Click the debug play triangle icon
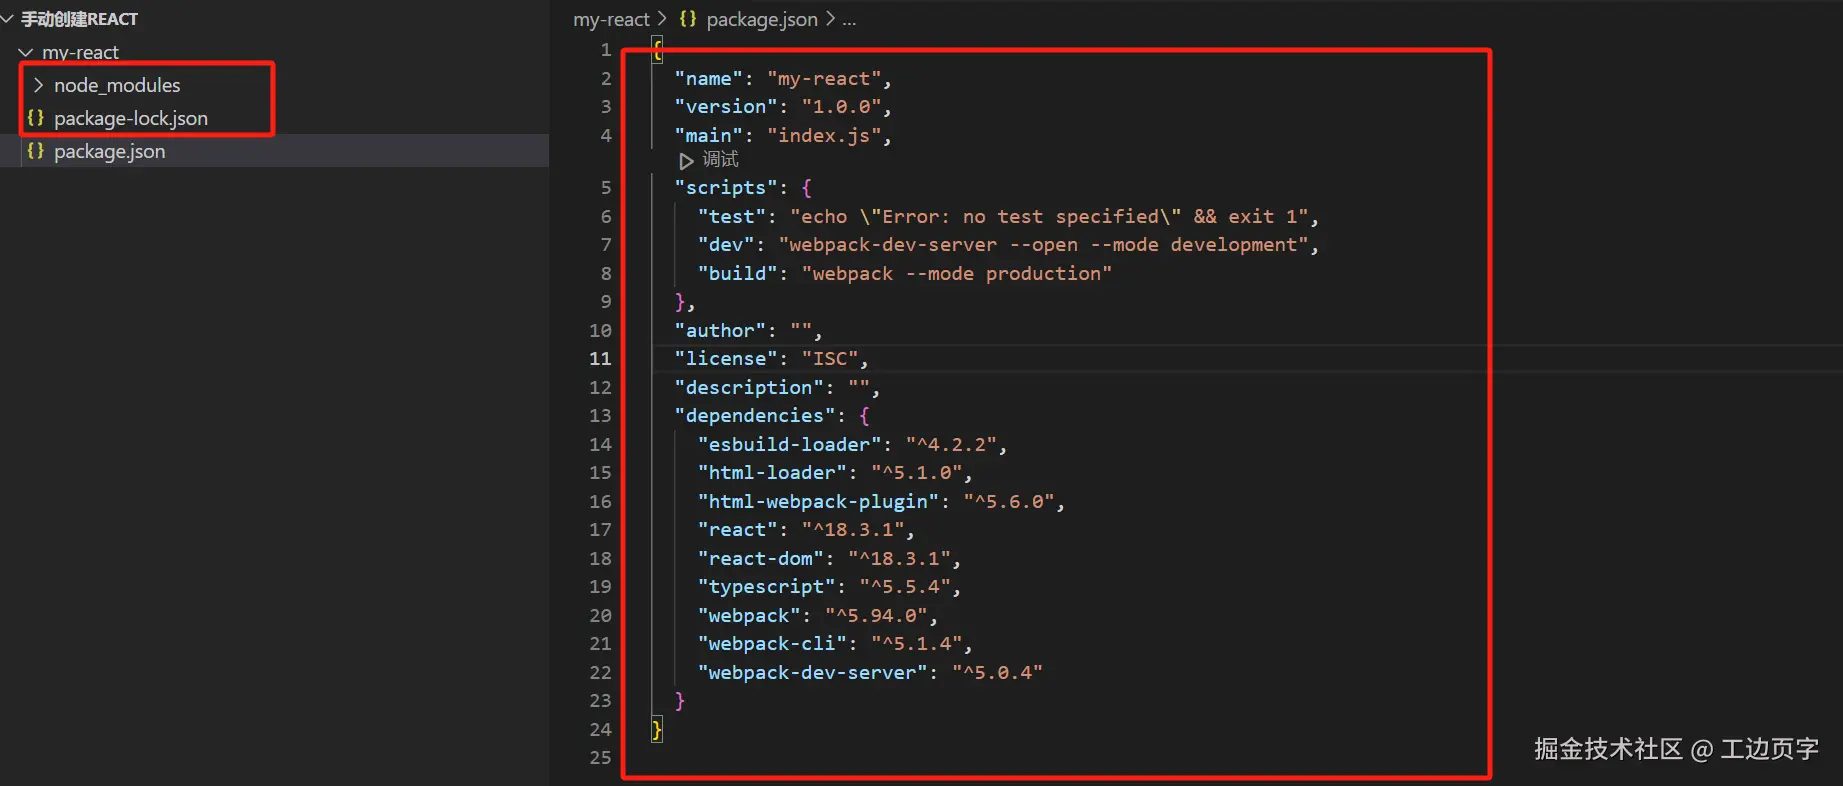 coord(686,161)
